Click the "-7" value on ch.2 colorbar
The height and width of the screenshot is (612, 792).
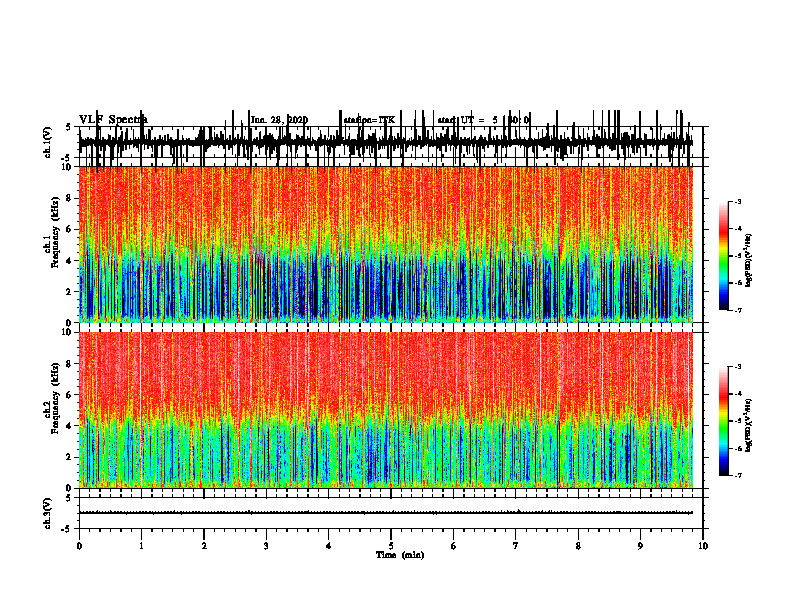[x=738, y=476]
